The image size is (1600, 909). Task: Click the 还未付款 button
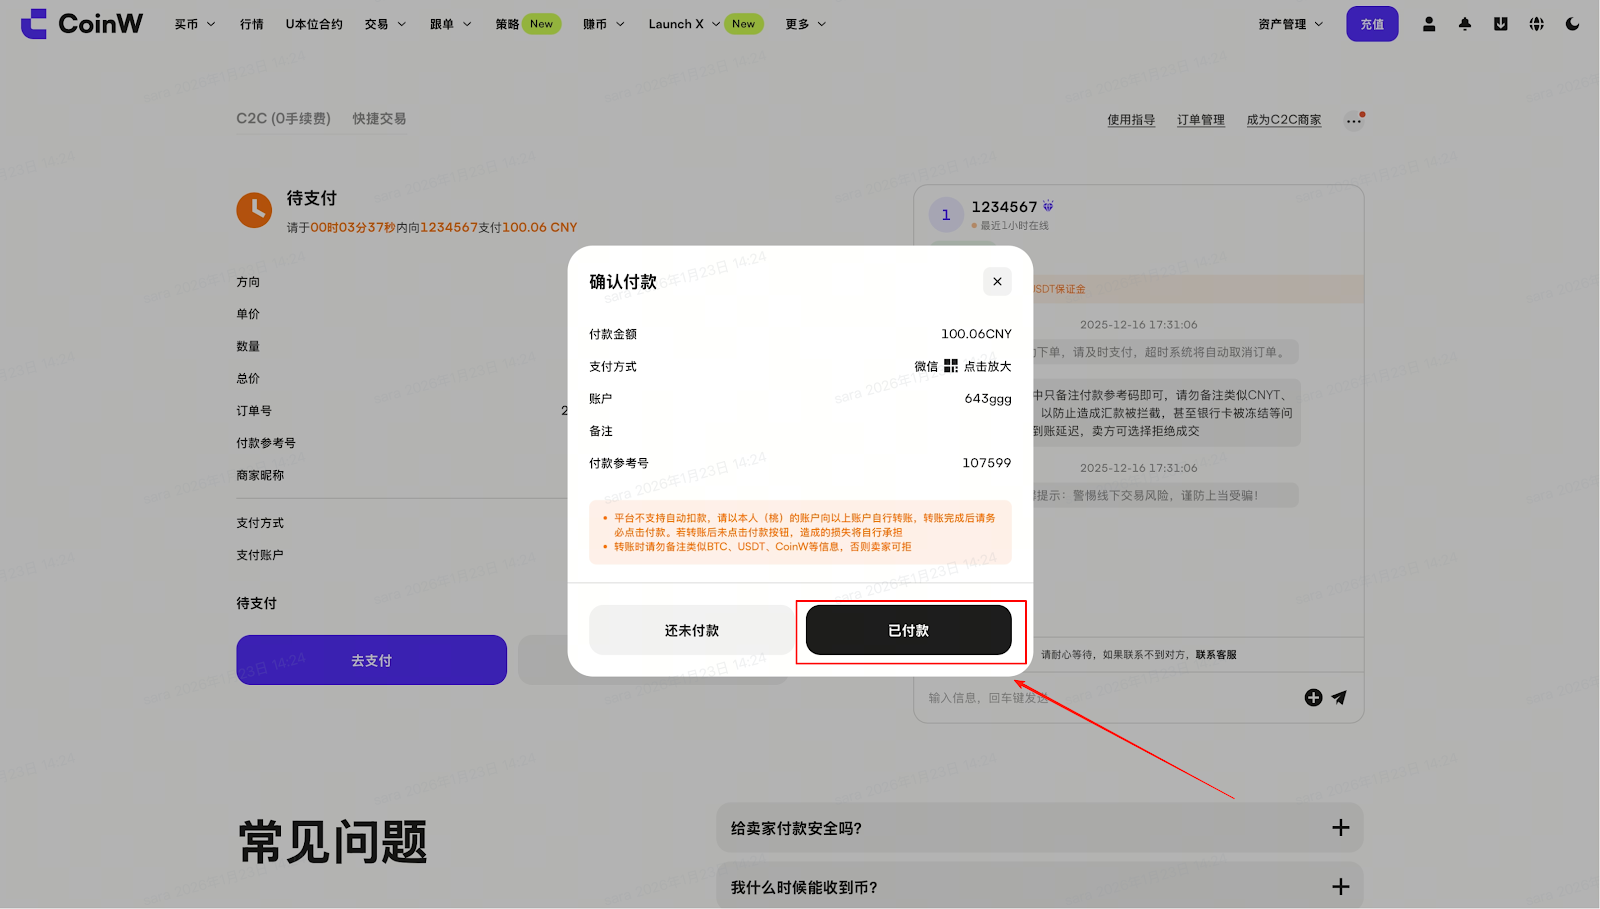(691, 631)
